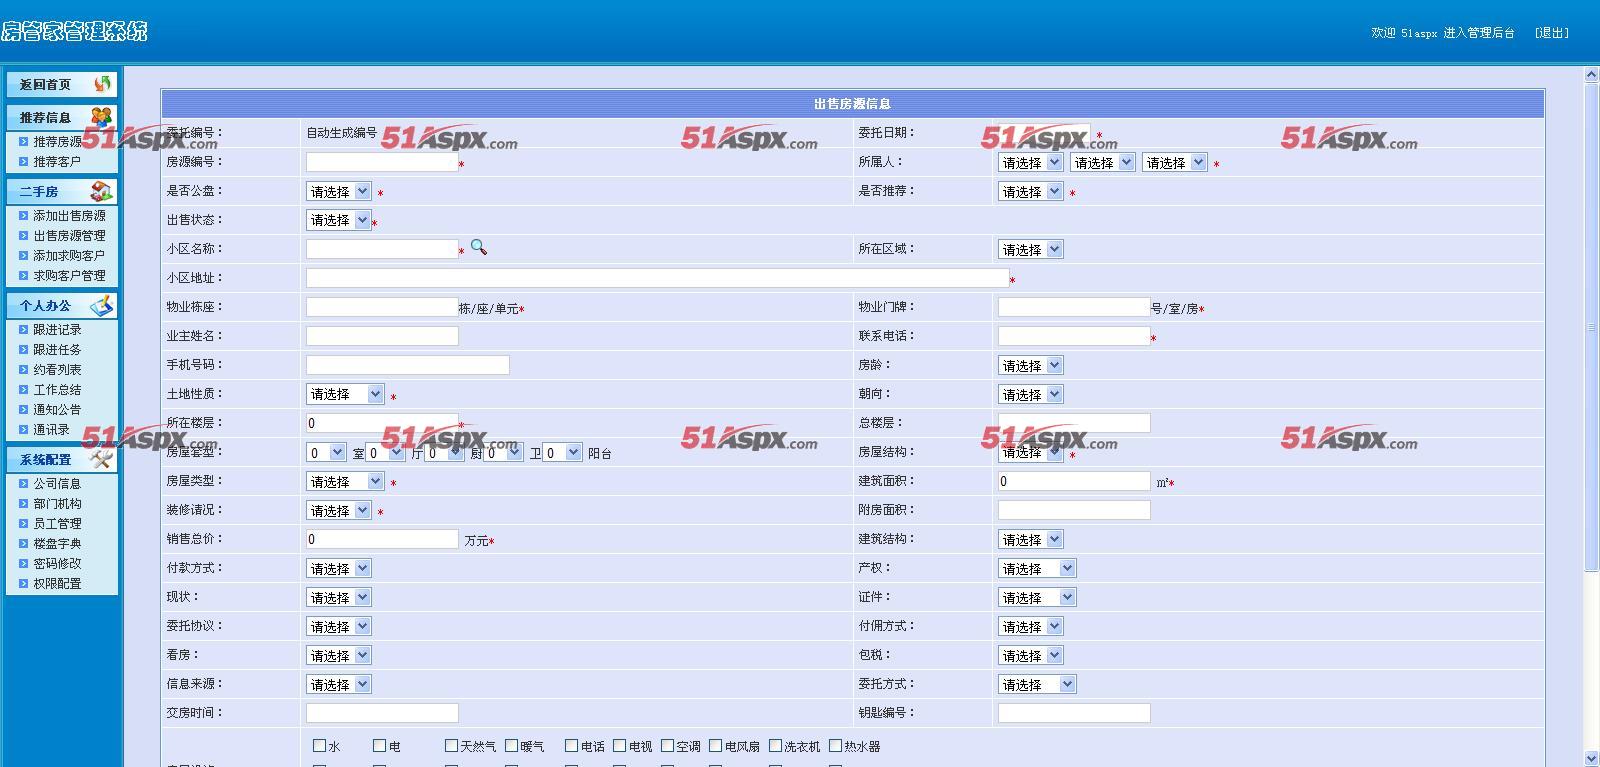Open 出售房源管理 menu item

(69, 235)
